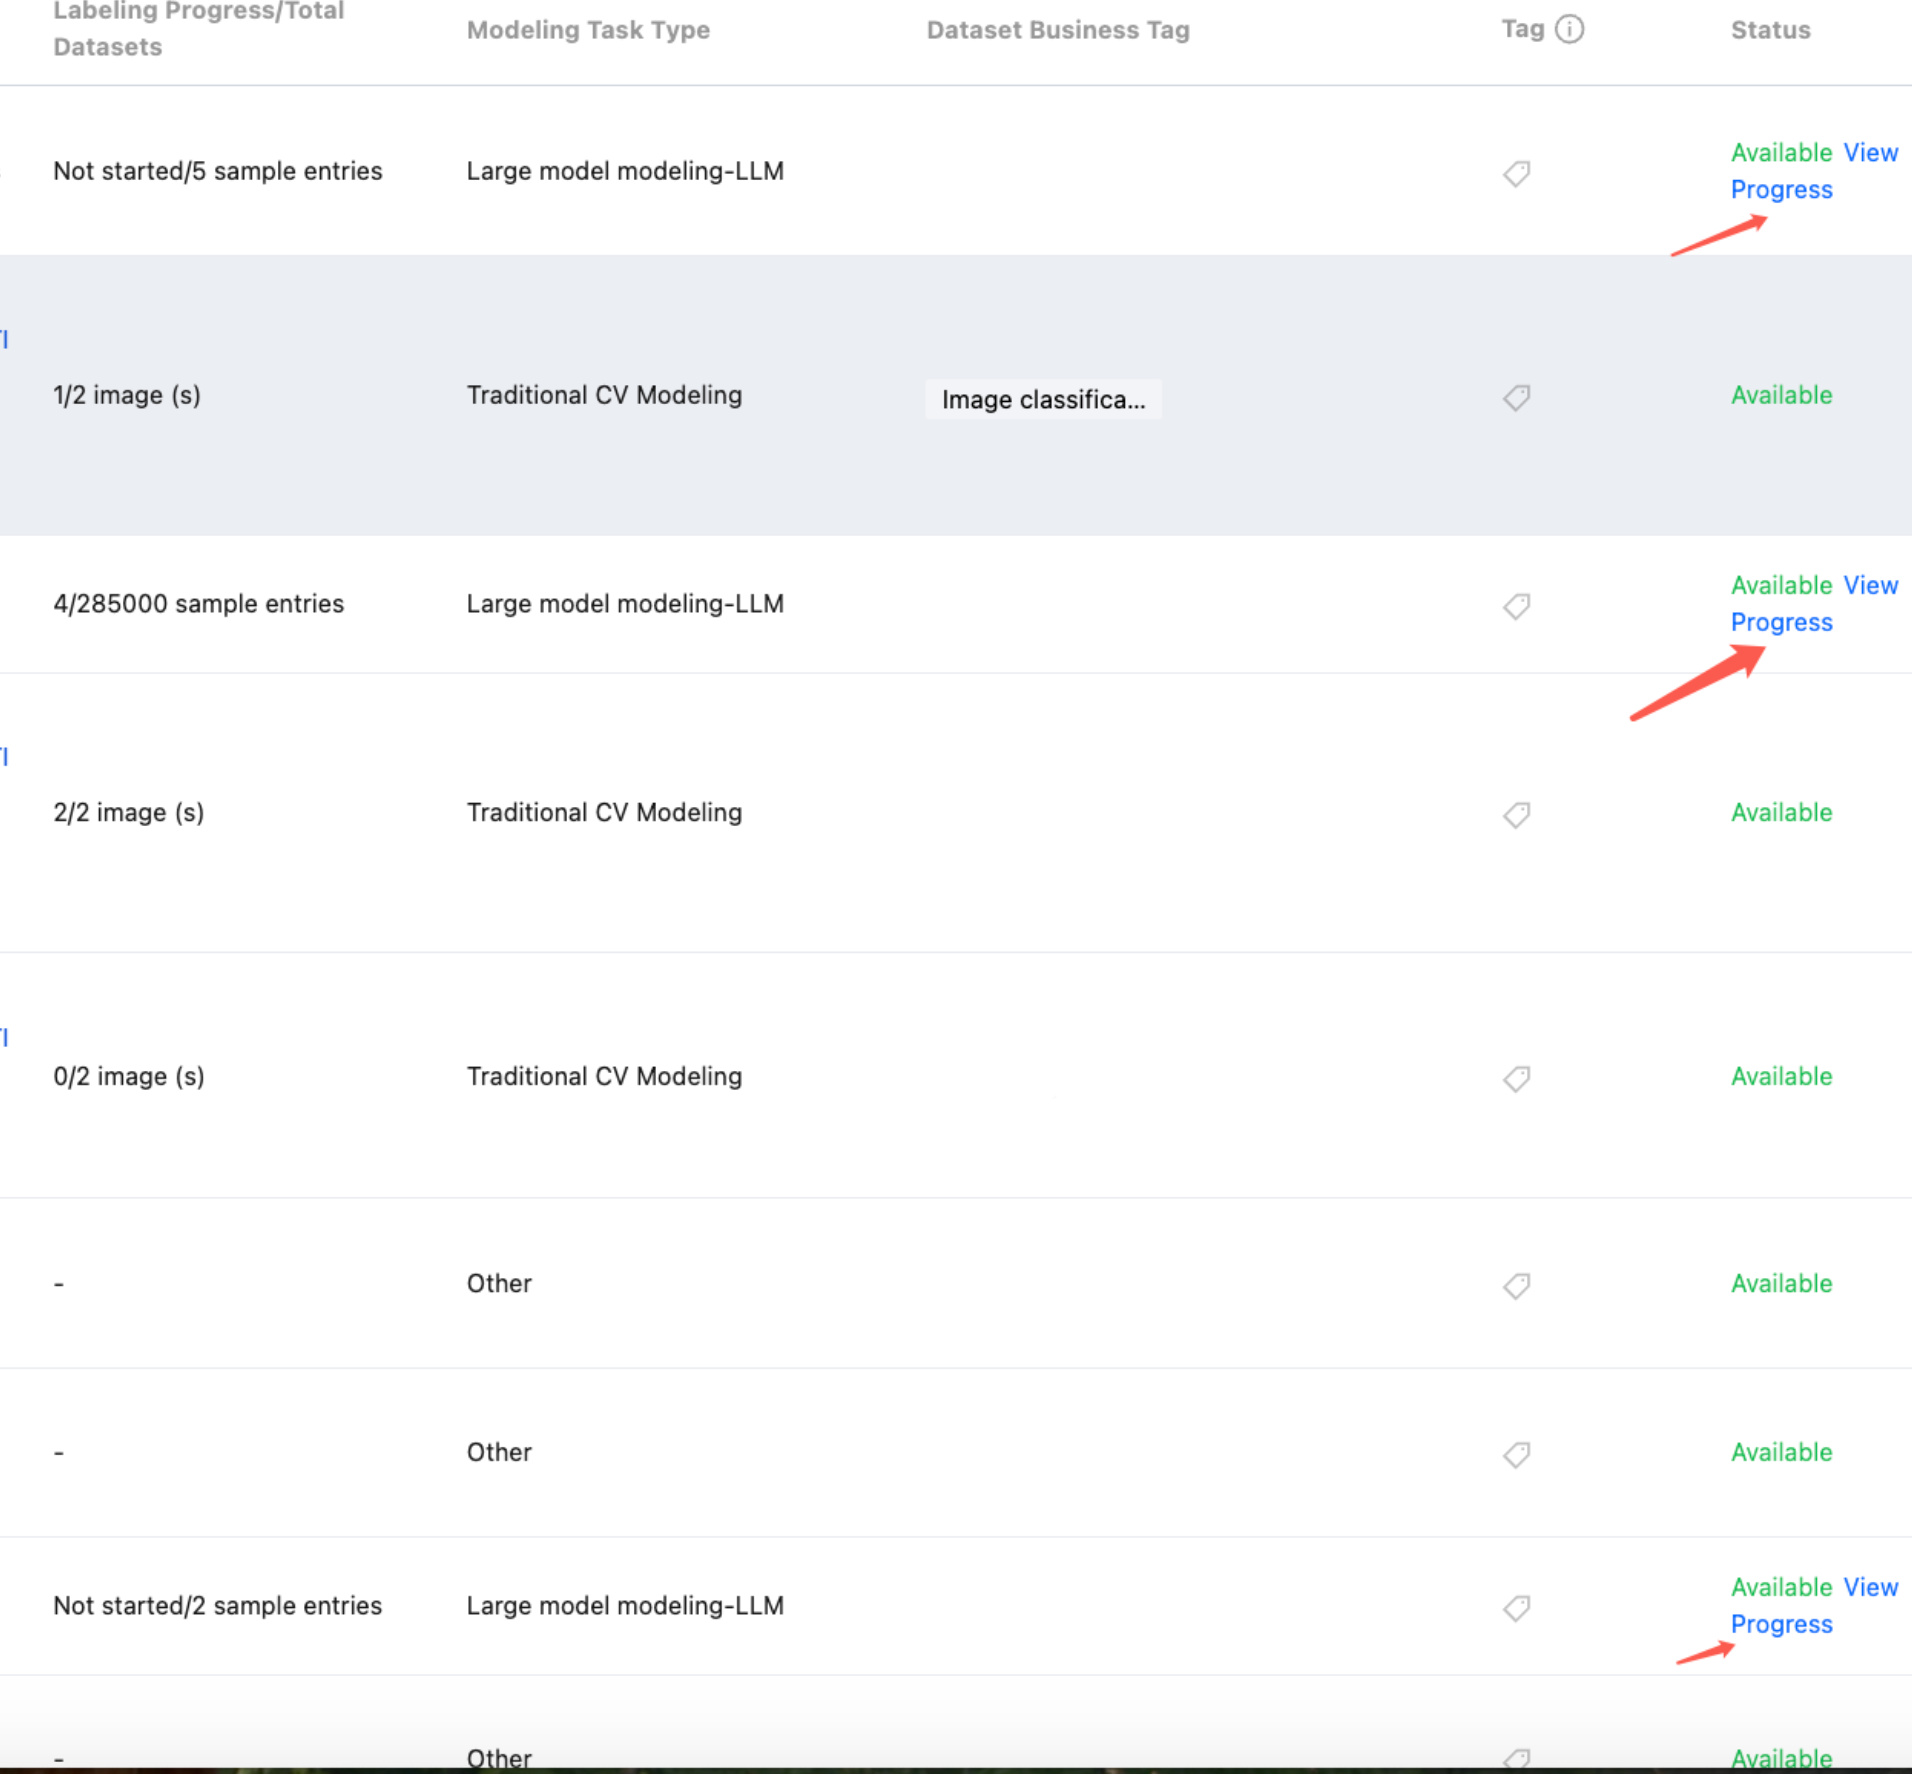Click tag icon in the first 'Other' row

[1516, 1285]
